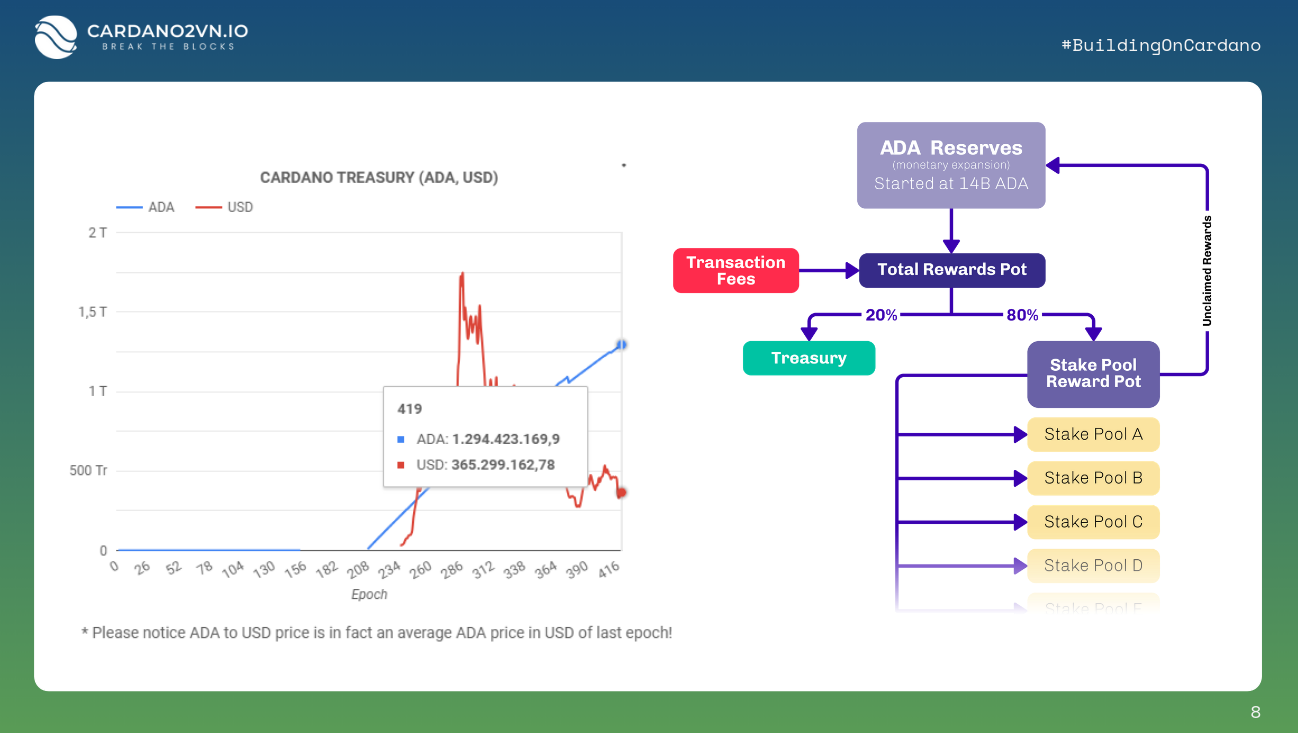
Task: Click the Stake Pool B item
Action: point(1093,478)
